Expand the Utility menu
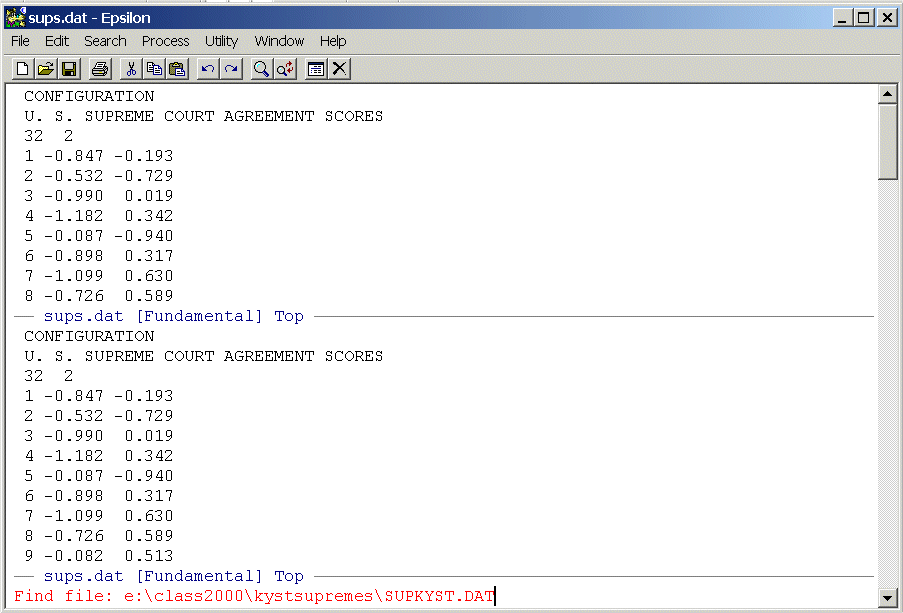The width and height of the screenshot is (903, 613). [x=221, y=41]
